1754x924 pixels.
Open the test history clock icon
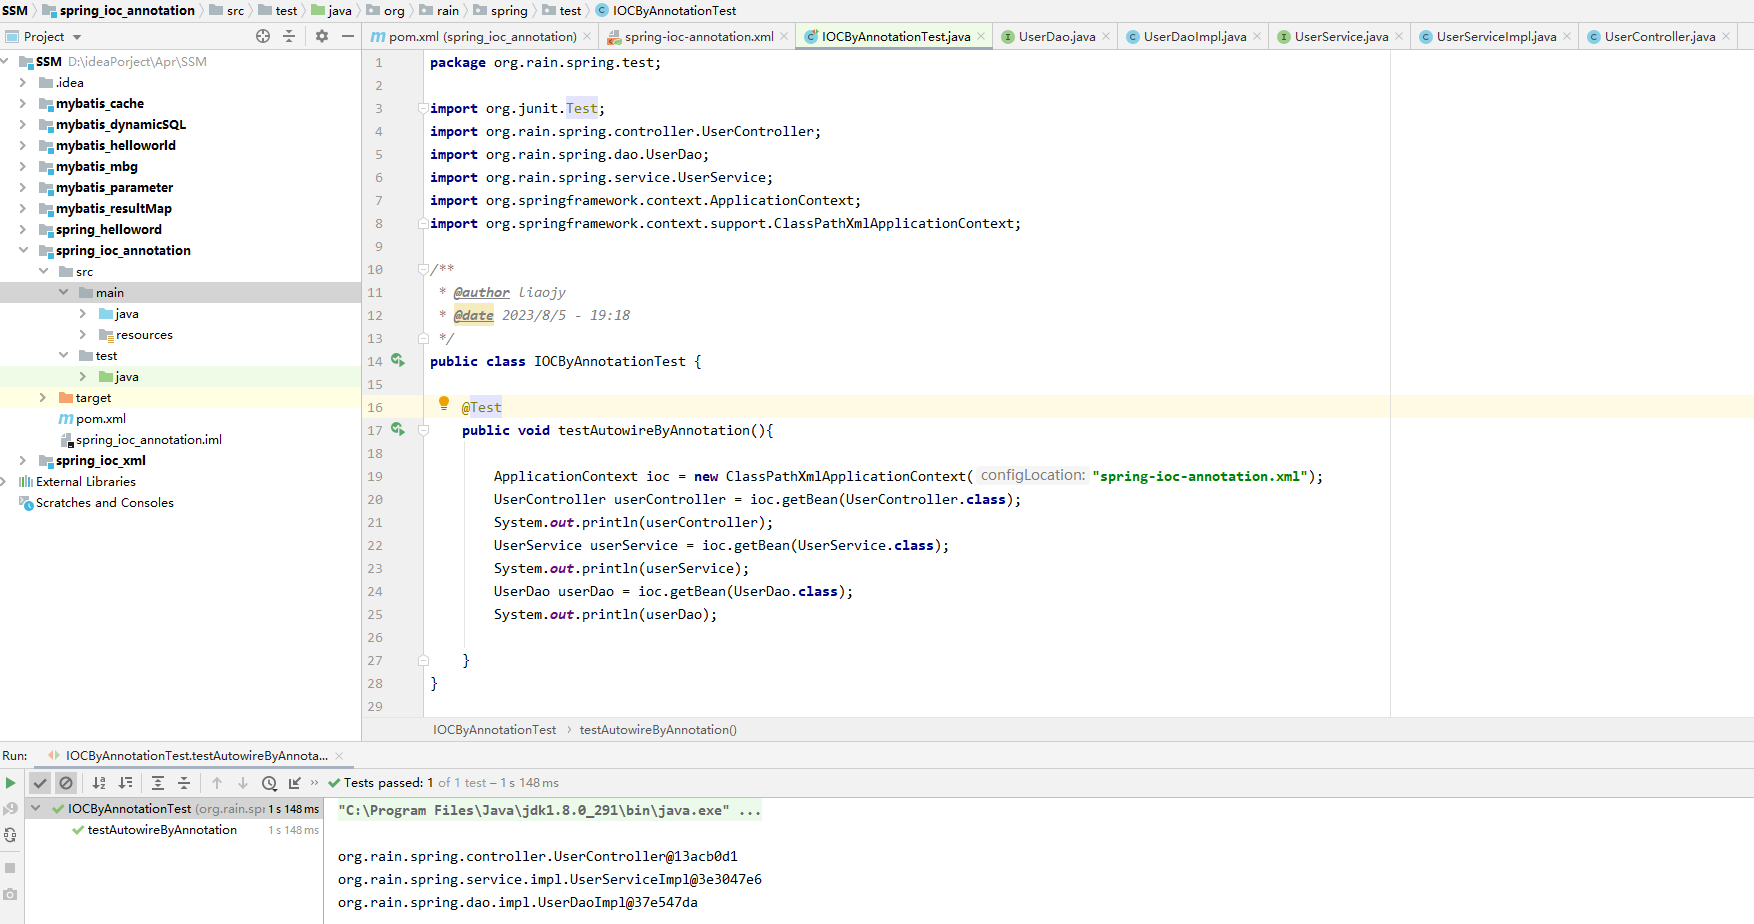(269, 783)
